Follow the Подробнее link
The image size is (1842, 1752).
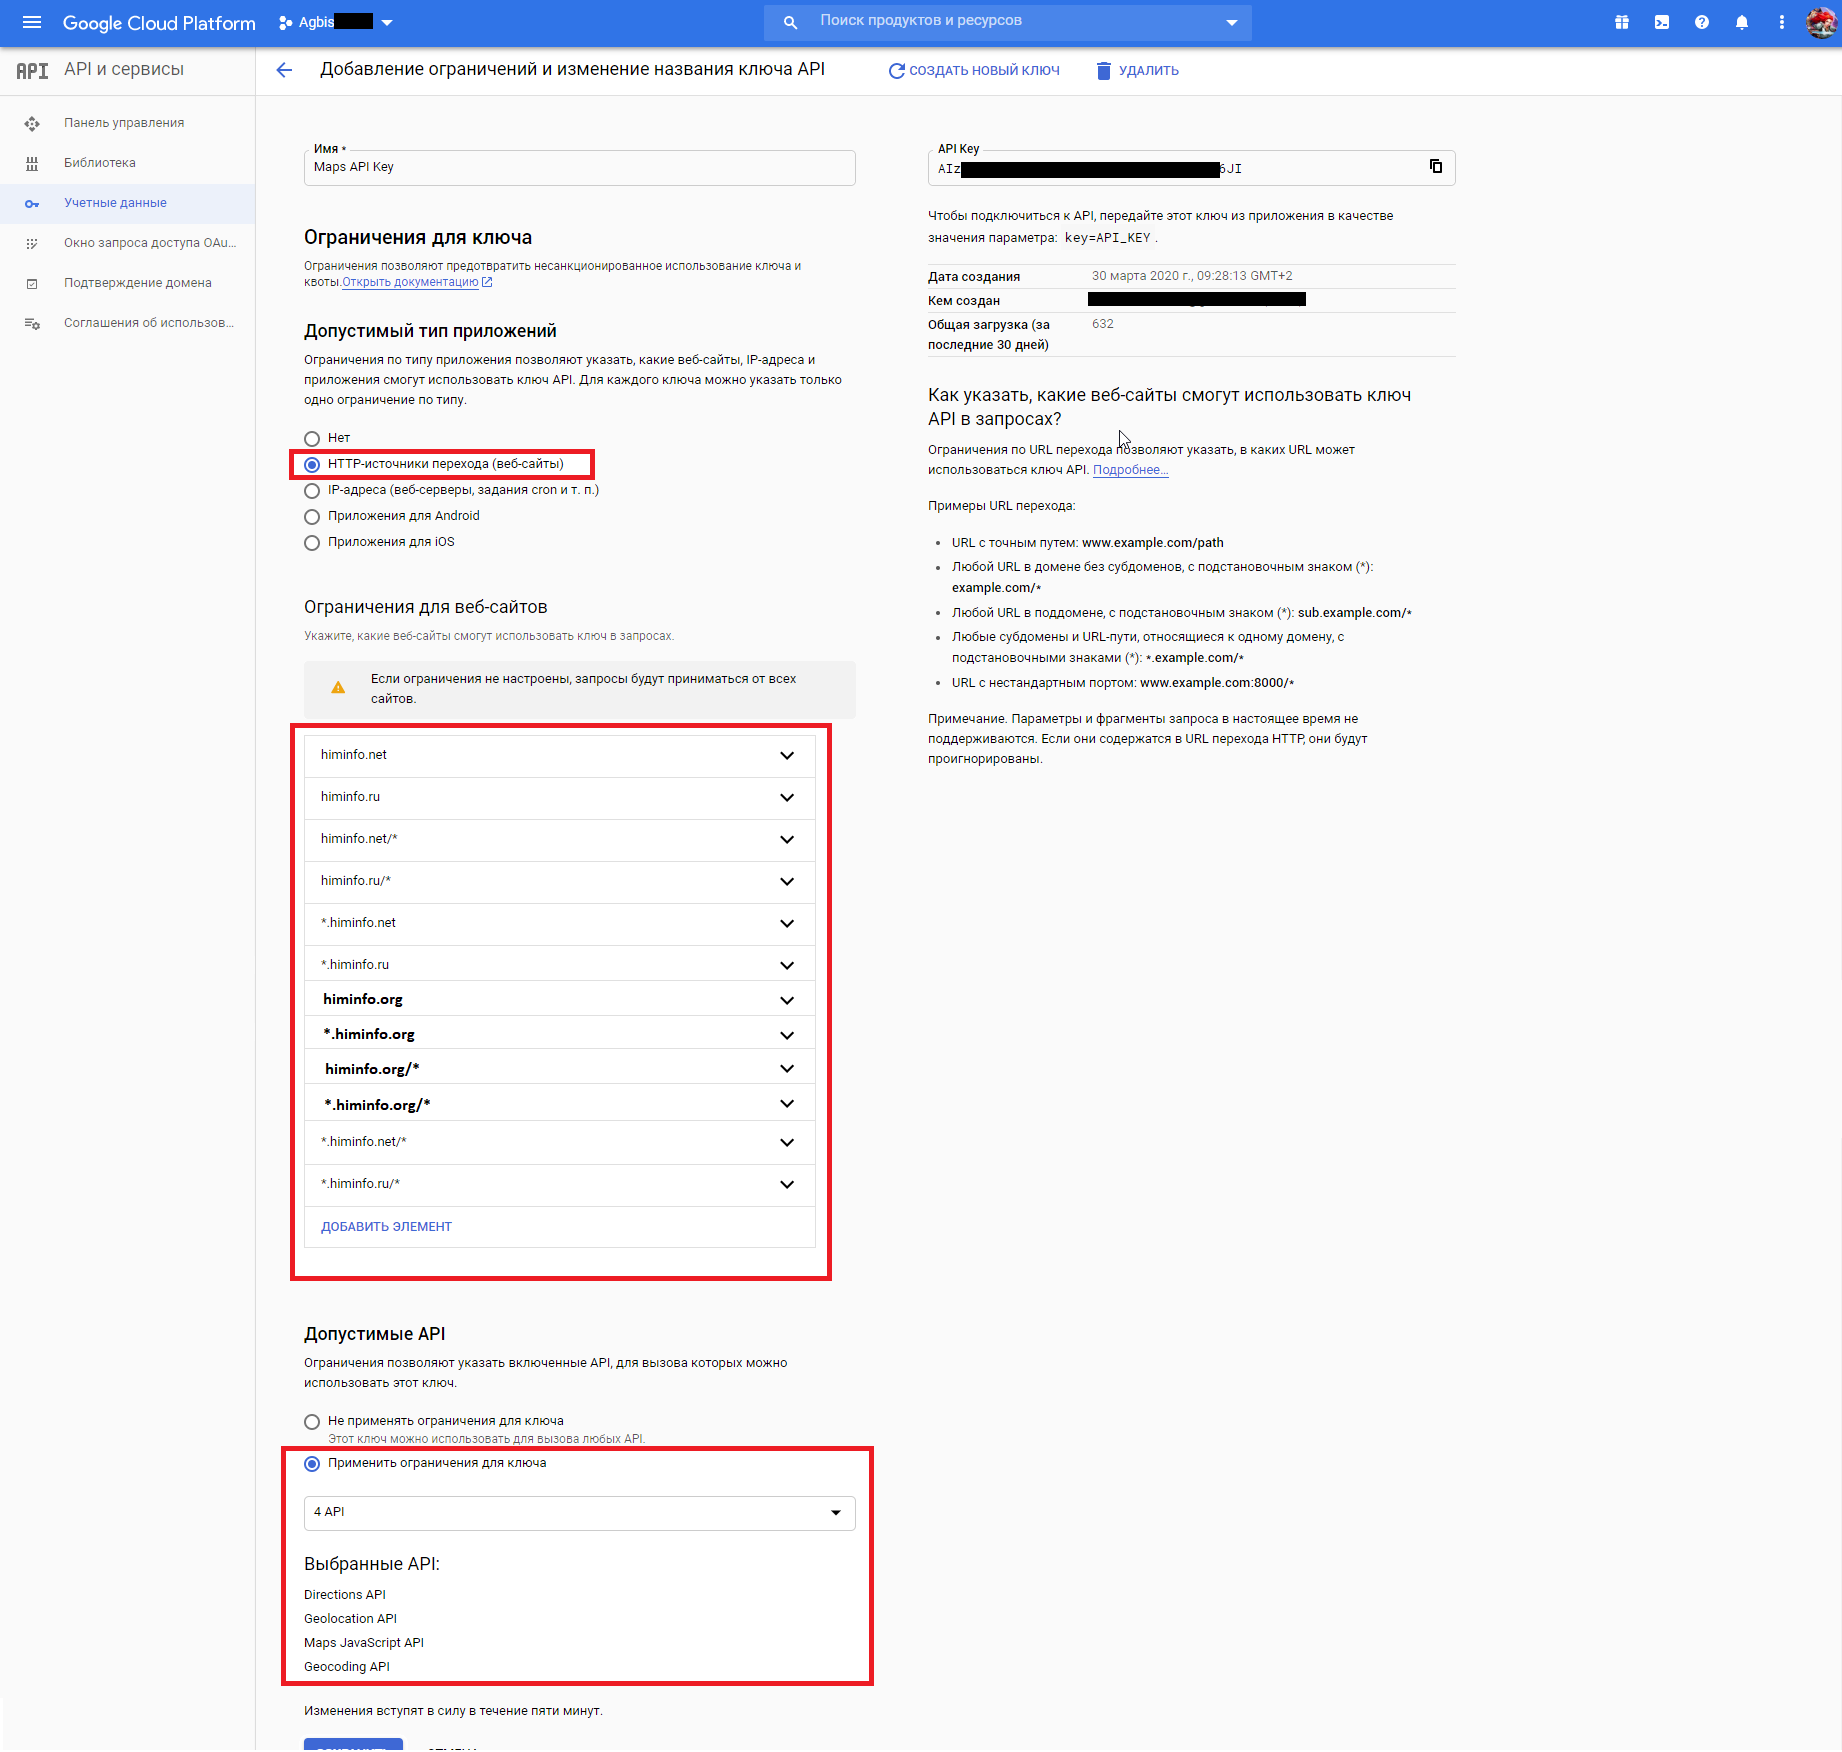(1130, 470)
